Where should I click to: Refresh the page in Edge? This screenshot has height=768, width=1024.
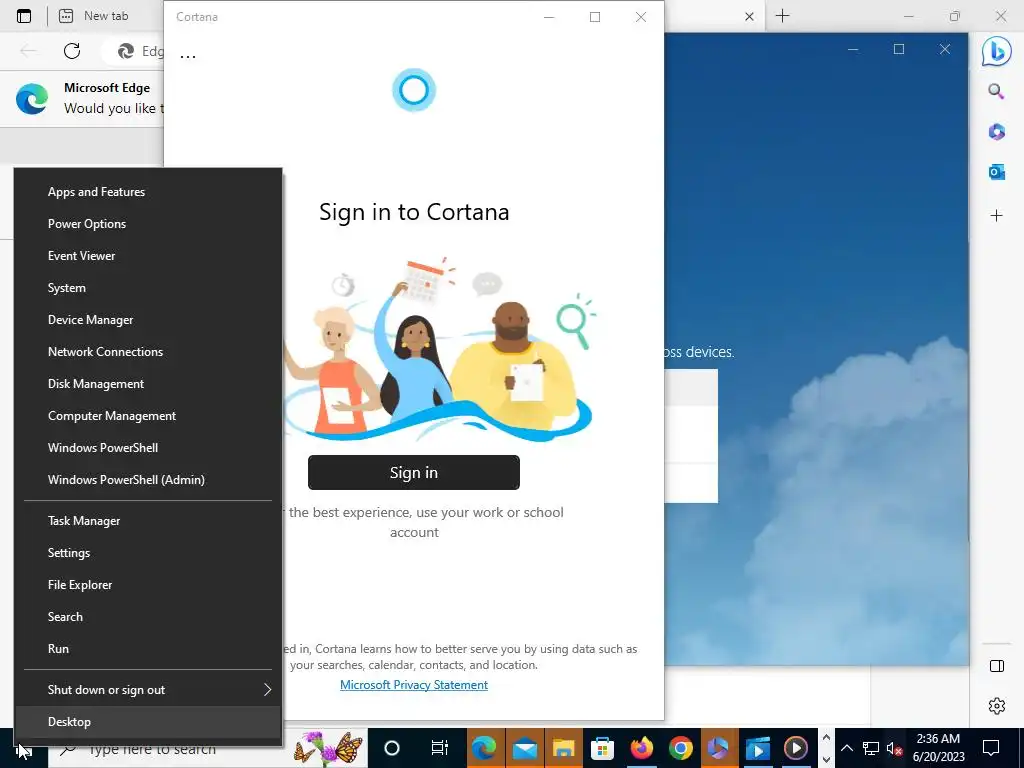click(72, 51)
